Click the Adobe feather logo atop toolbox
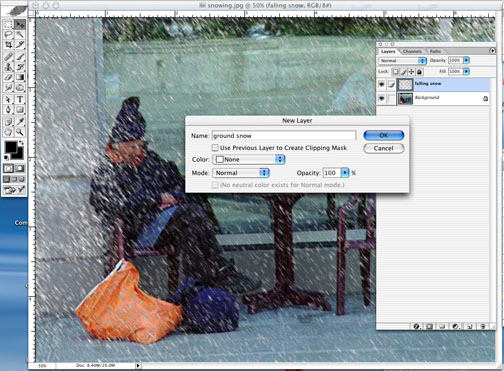 pyautogui.click(x=14, y=11)
